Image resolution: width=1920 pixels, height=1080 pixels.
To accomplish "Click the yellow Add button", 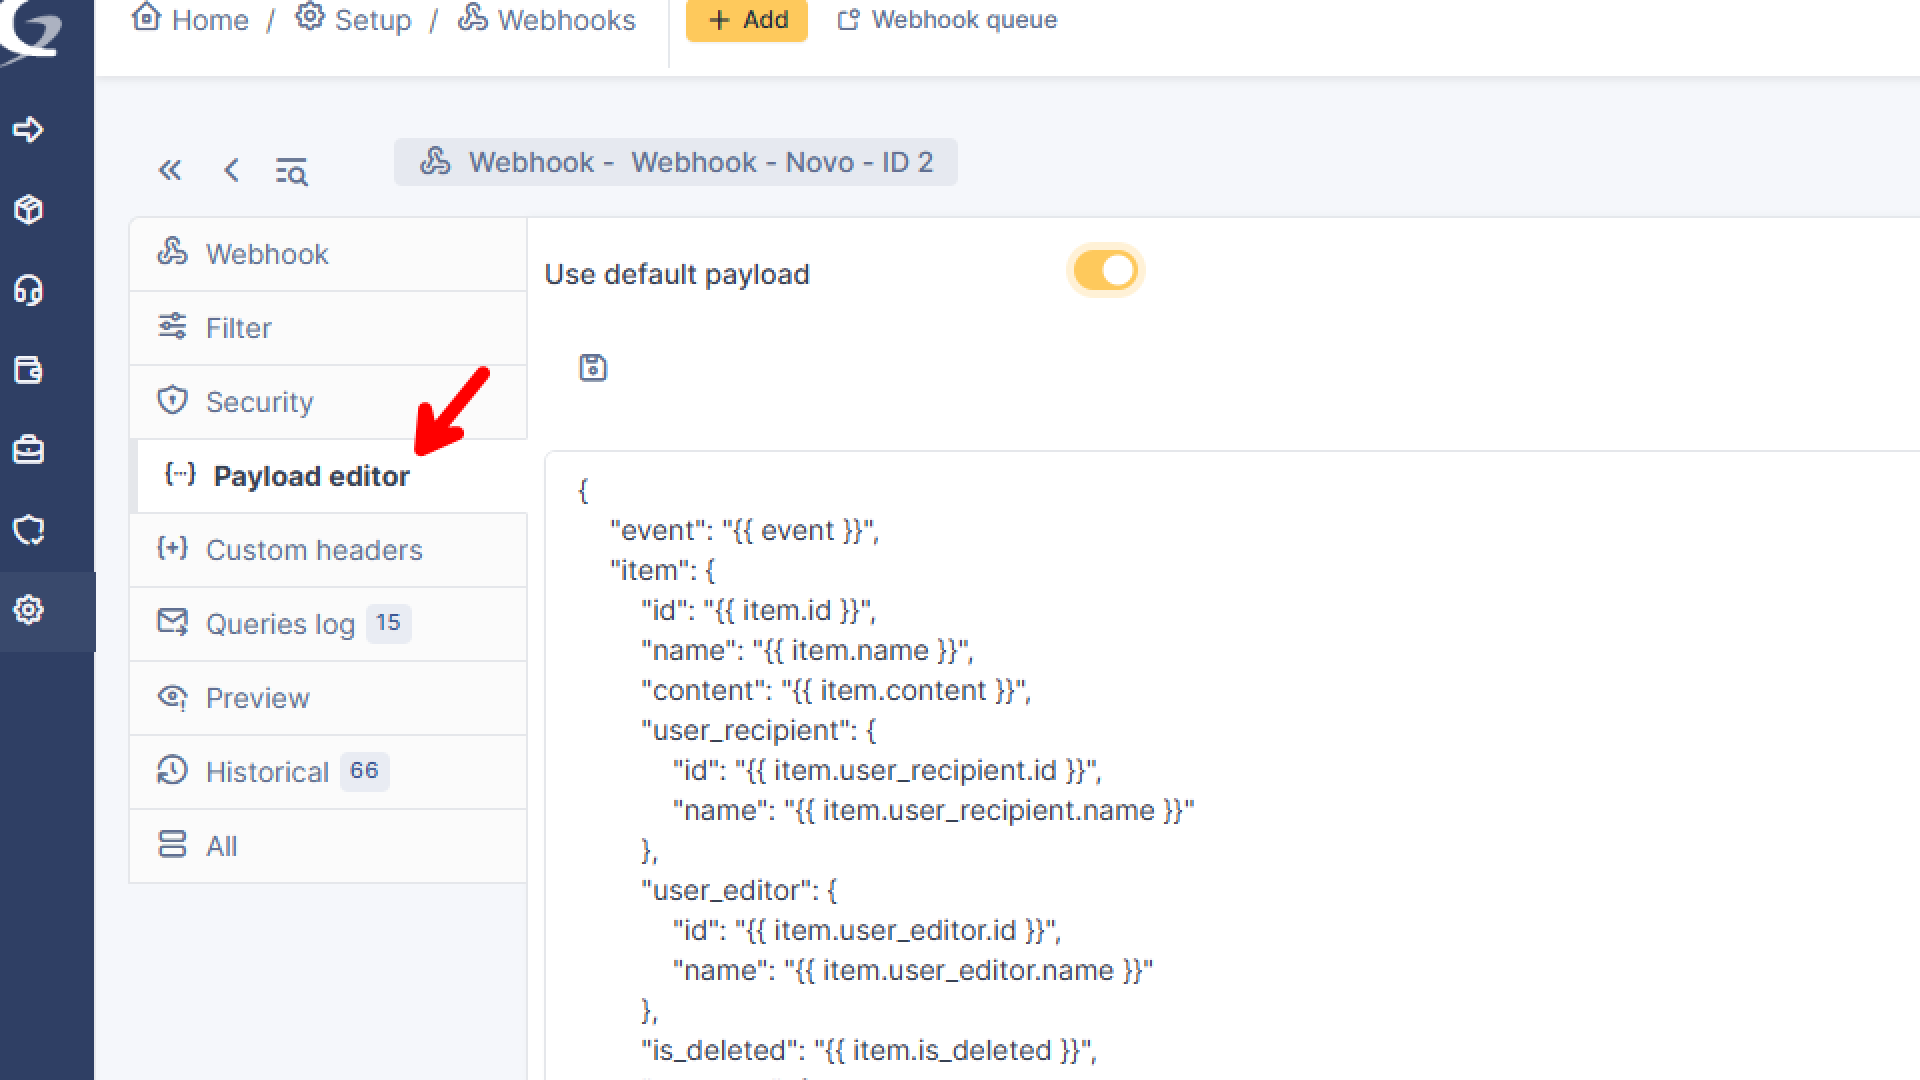I will tap(747, 20).
